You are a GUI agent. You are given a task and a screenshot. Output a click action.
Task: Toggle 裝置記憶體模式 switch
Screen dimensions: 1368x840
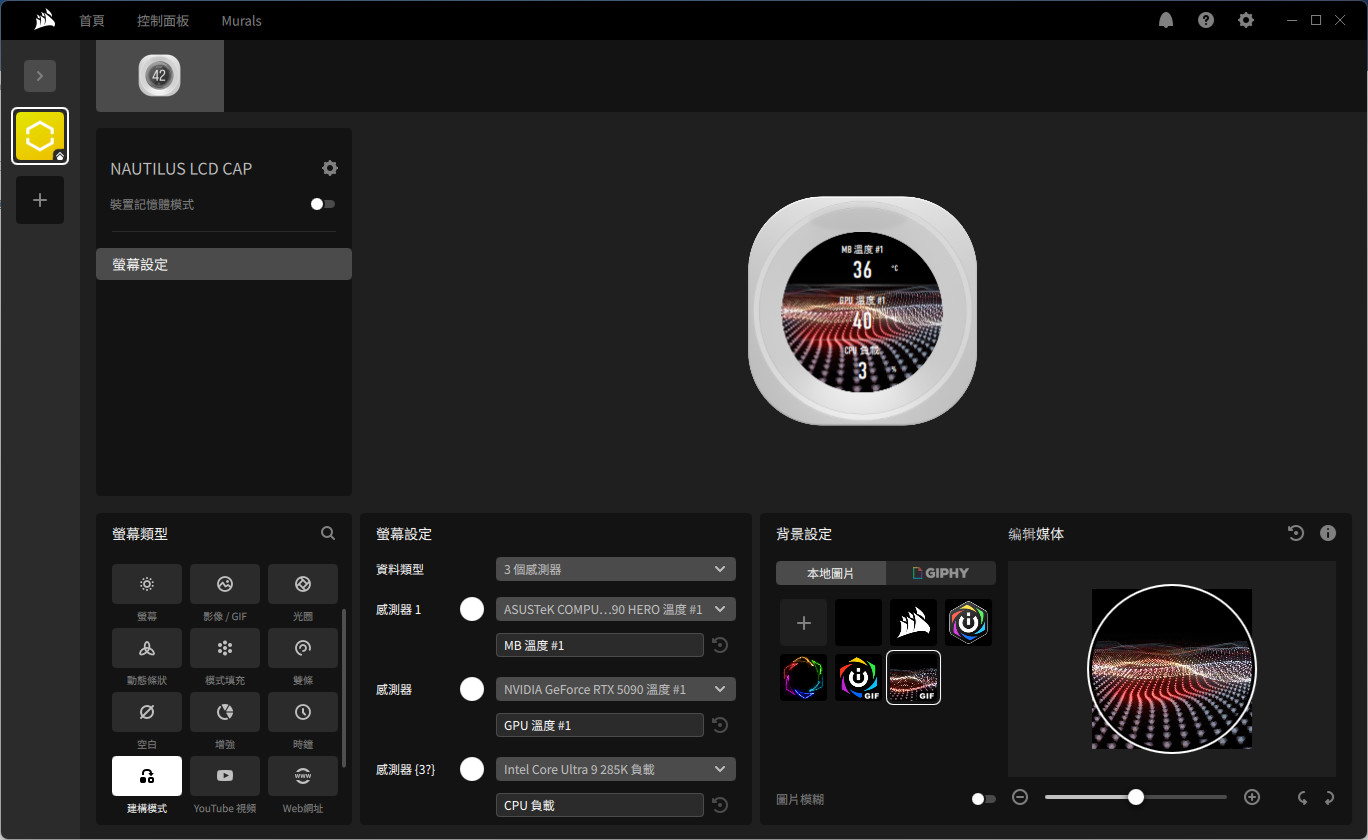(x=322, y=204)
